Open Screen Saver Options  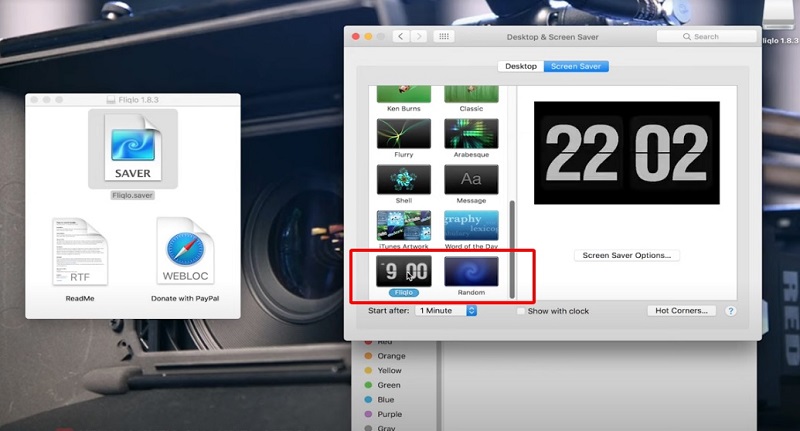627,255
